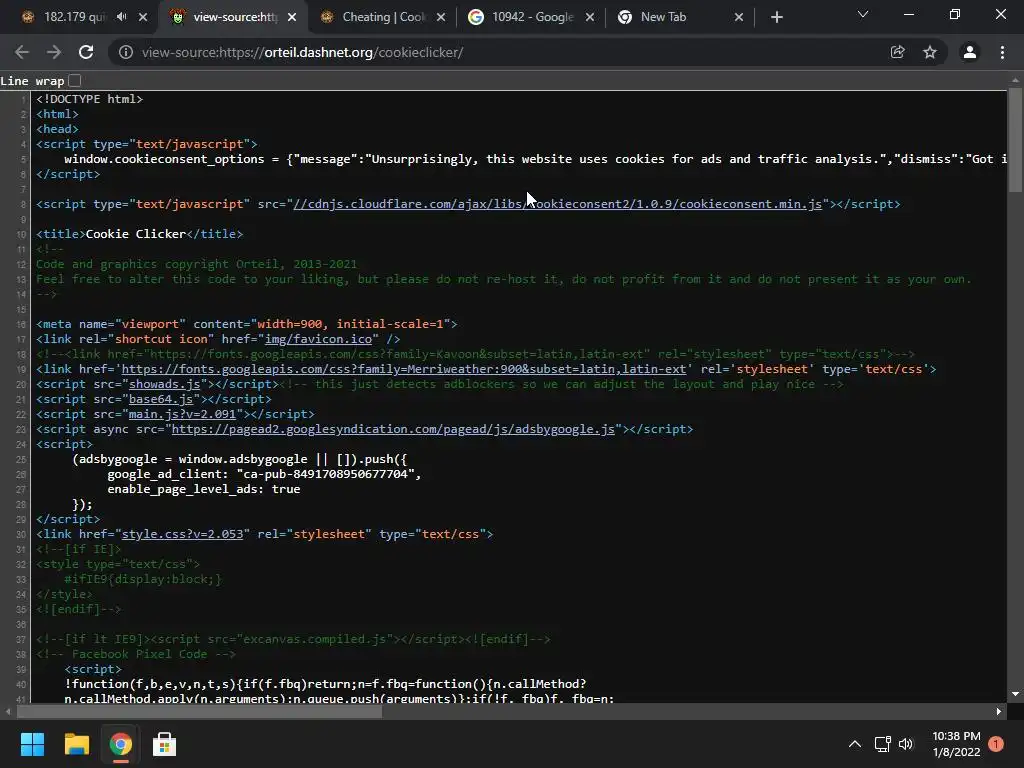Open the Merriweather fonts.googleapis.com link

tap(404, 369)
